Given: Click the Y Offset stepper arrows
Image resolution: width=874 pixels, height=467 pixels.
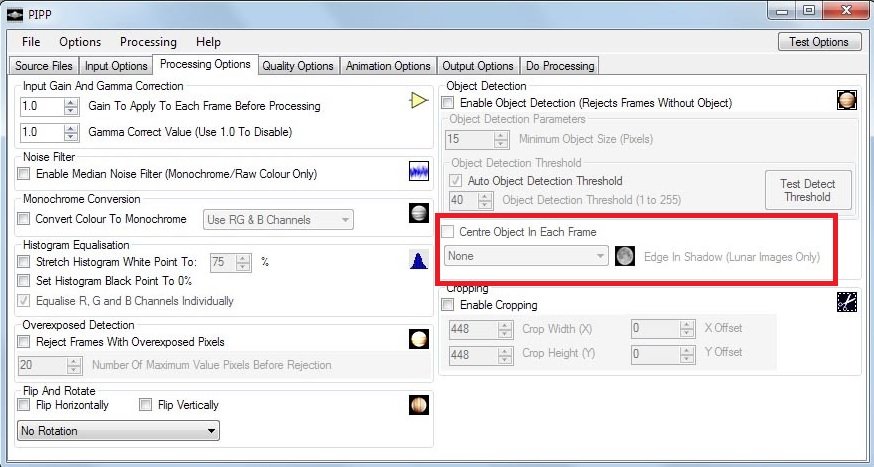Looking at the screenshot, I should [688, 354].
